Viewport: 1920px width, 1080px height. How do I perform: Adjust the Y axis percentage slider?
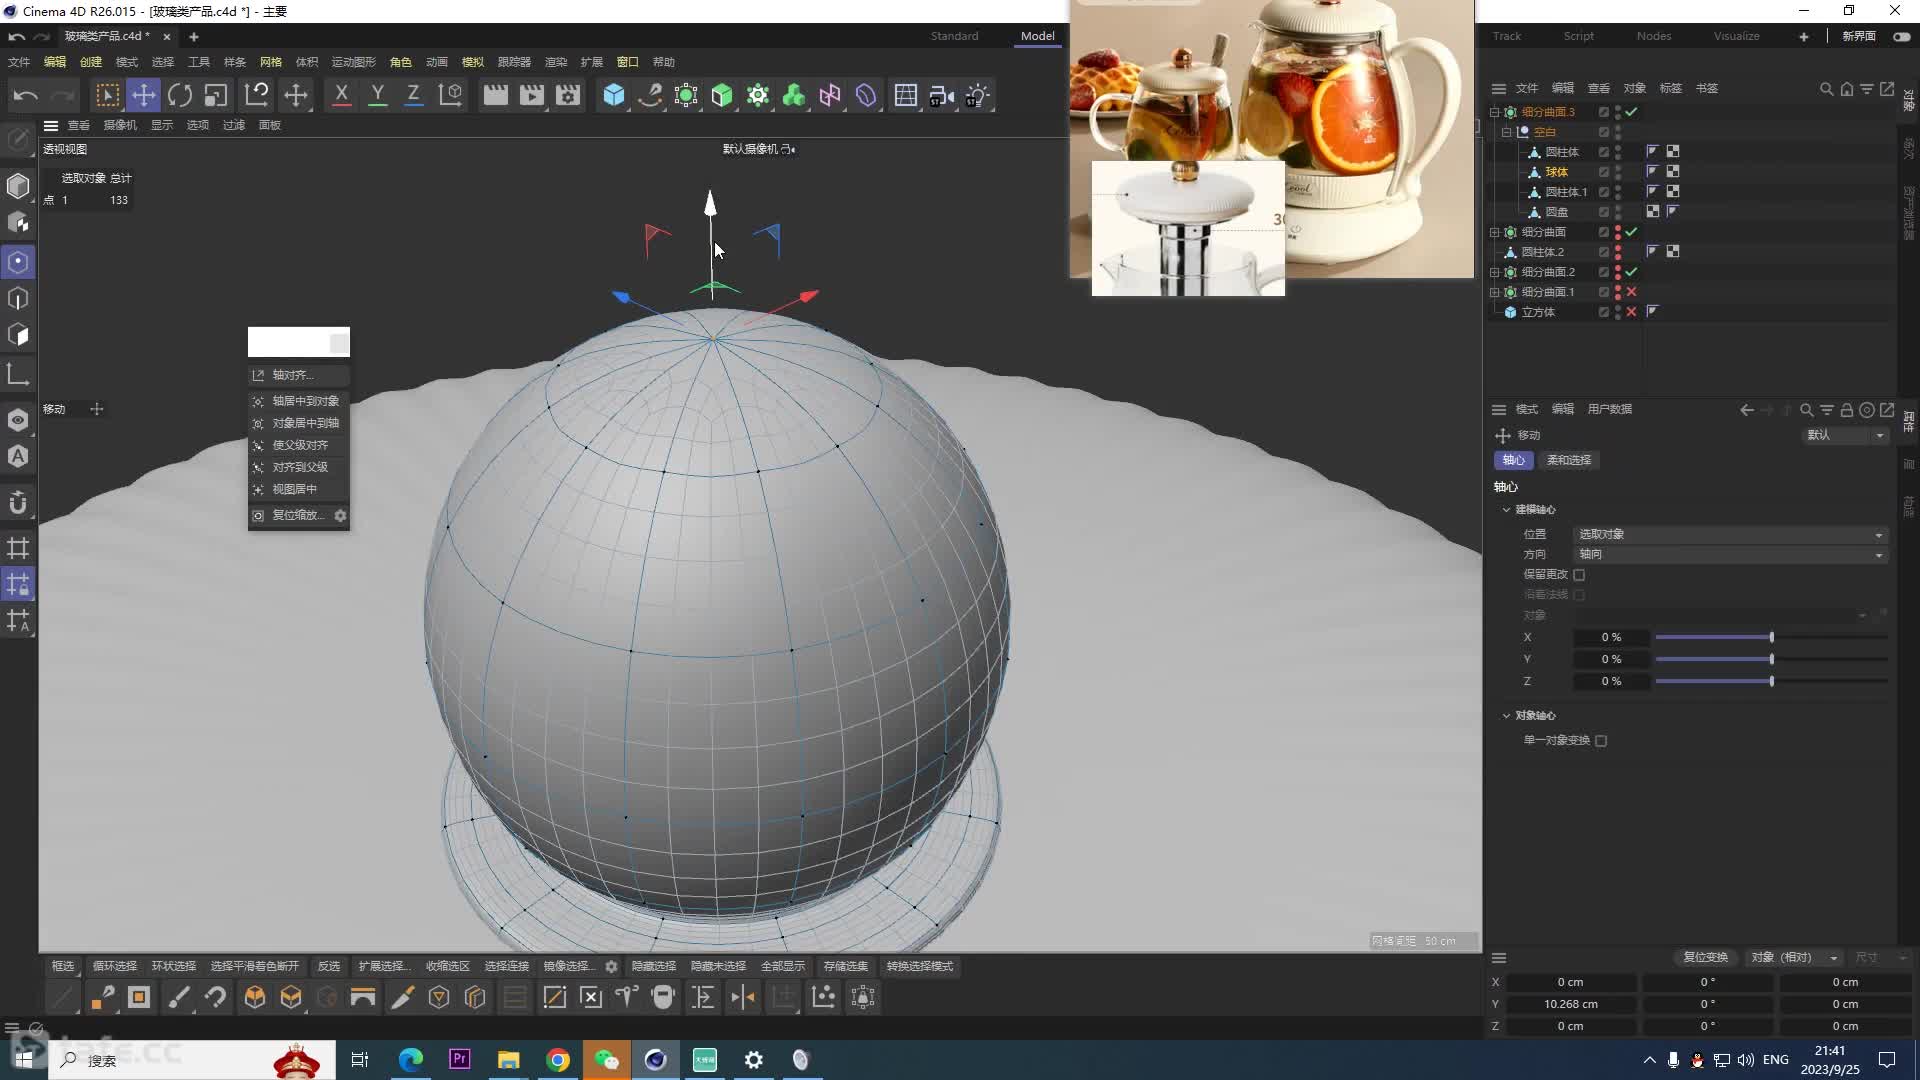click(1771, 659)
